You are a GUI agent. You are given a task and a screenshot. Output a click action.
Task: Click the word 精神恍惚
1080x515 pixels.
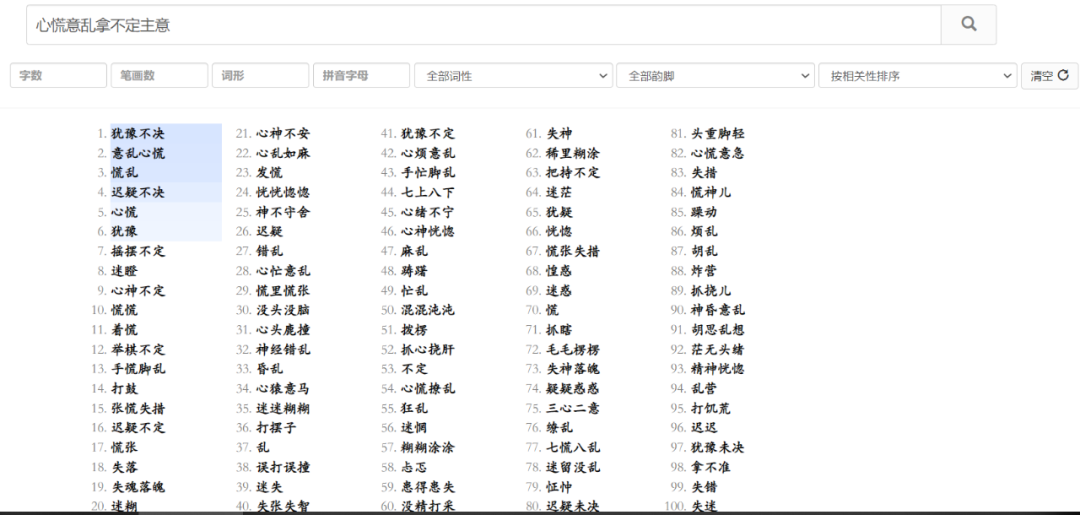[718, 369]
